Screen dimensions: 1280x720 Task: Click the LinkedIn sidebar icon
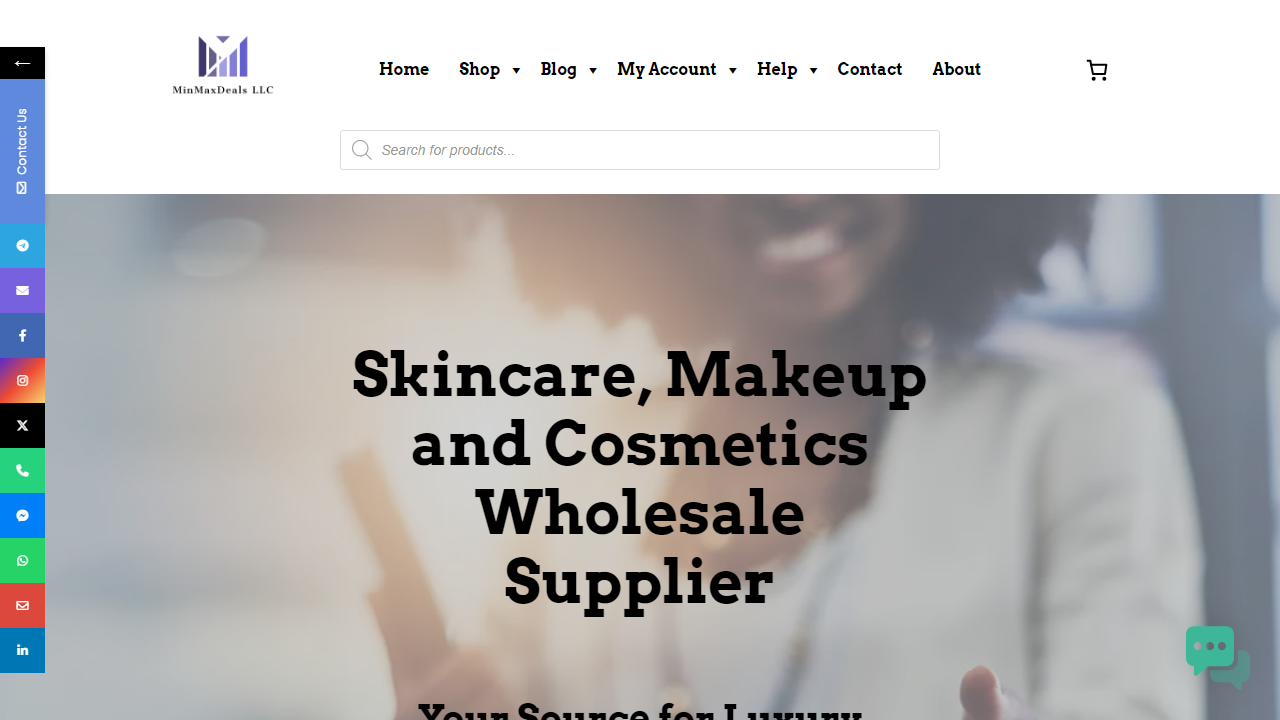point(22,650)
